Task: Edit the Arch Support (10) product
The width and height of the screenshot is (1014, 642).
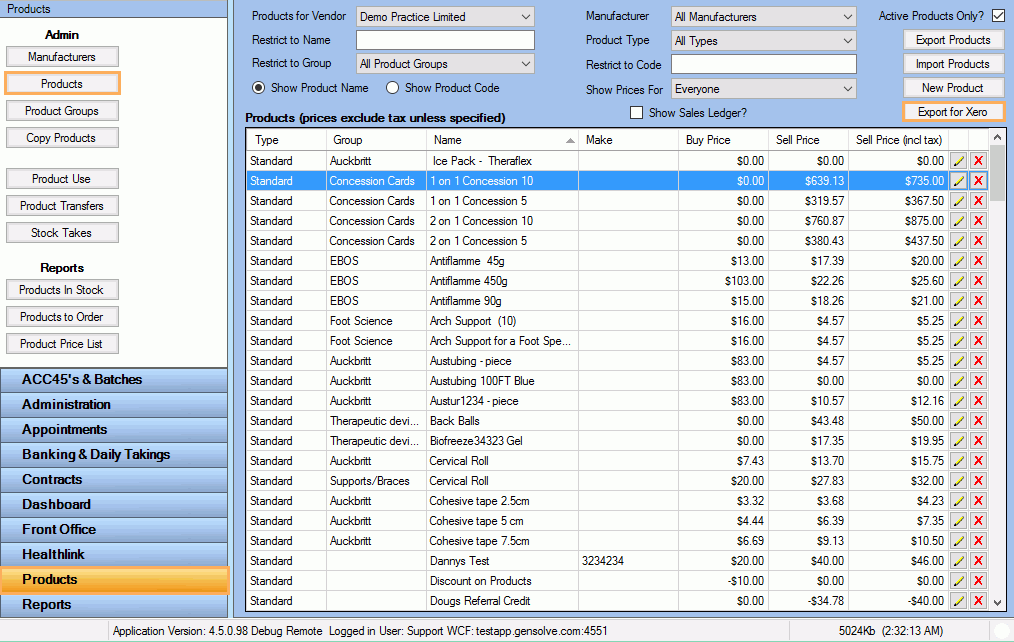Action: (958, 321)
